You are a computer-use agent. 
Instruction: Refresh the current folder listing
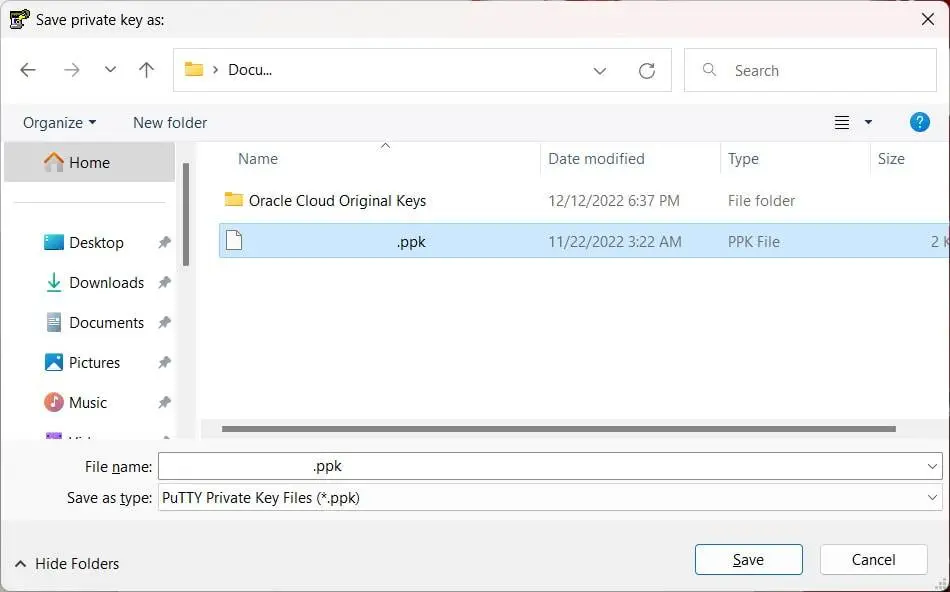coord(646,71)
